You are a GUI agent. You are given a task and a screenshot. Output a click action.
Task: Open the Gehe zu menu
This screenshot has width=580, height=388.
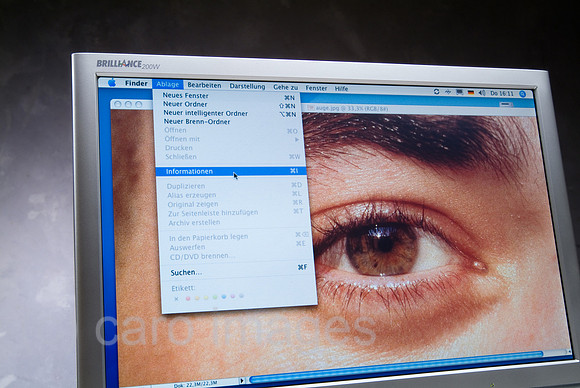click(x=286, y=87)
